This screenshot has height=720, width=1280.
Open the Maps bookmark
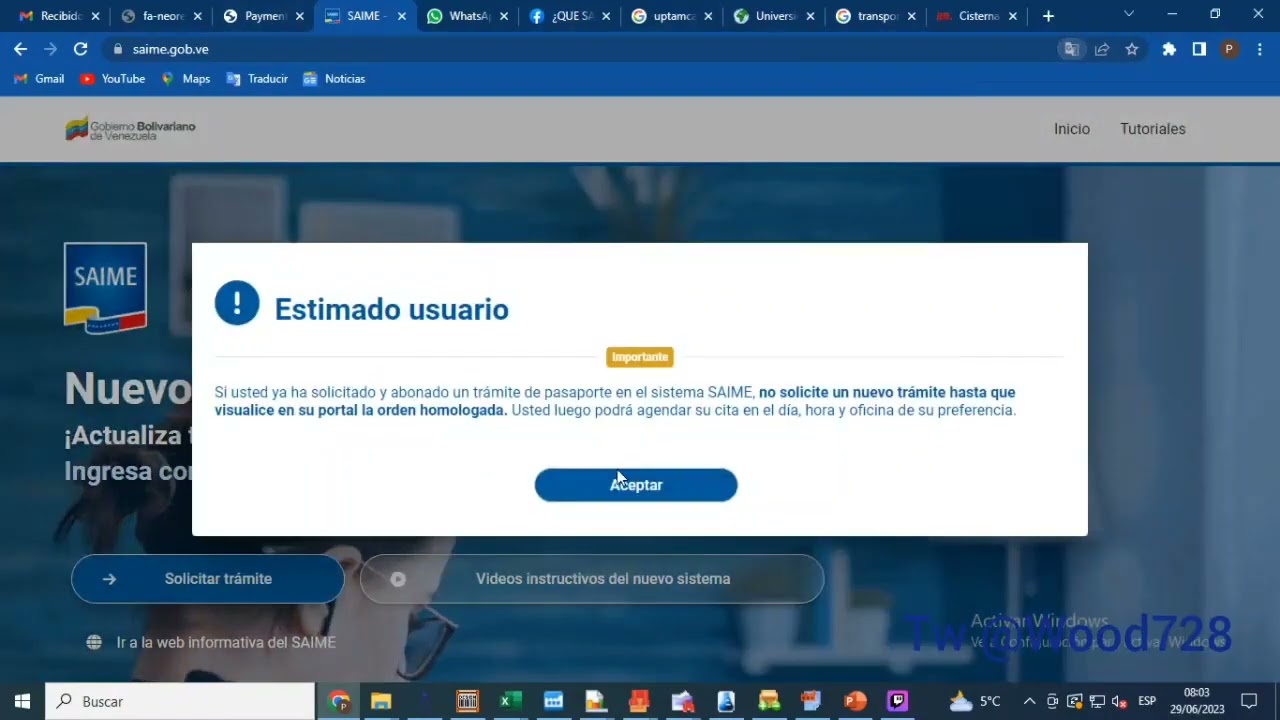tap(185, 79)
